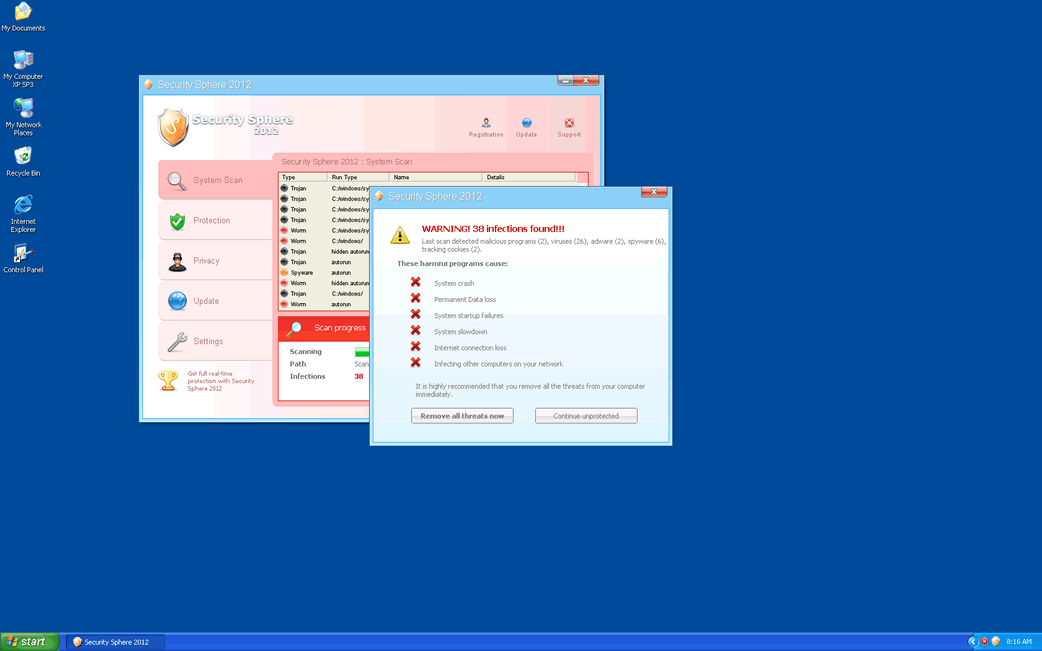Click the System Scan magnifier icon
The width and height of the screenshot is (1042, 651).
[177, 181]
